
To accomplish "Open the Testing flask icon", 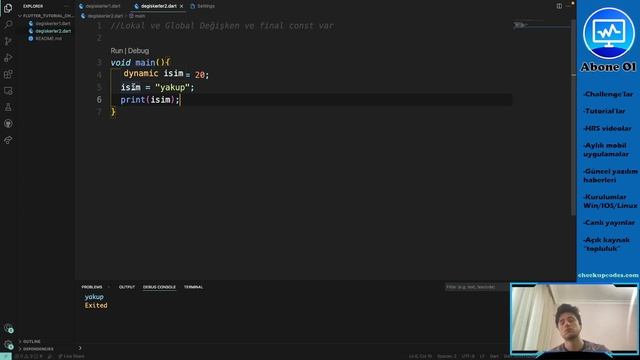I will pos(8,107).
